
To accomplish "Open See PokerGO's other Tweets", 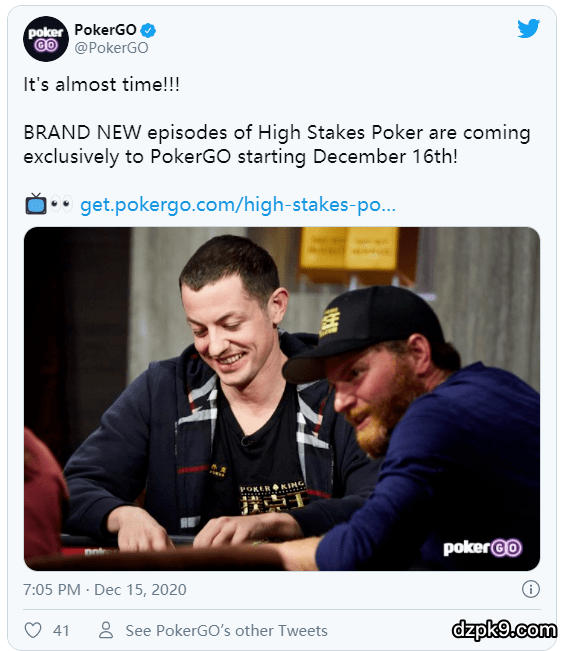I will (227, 631).
